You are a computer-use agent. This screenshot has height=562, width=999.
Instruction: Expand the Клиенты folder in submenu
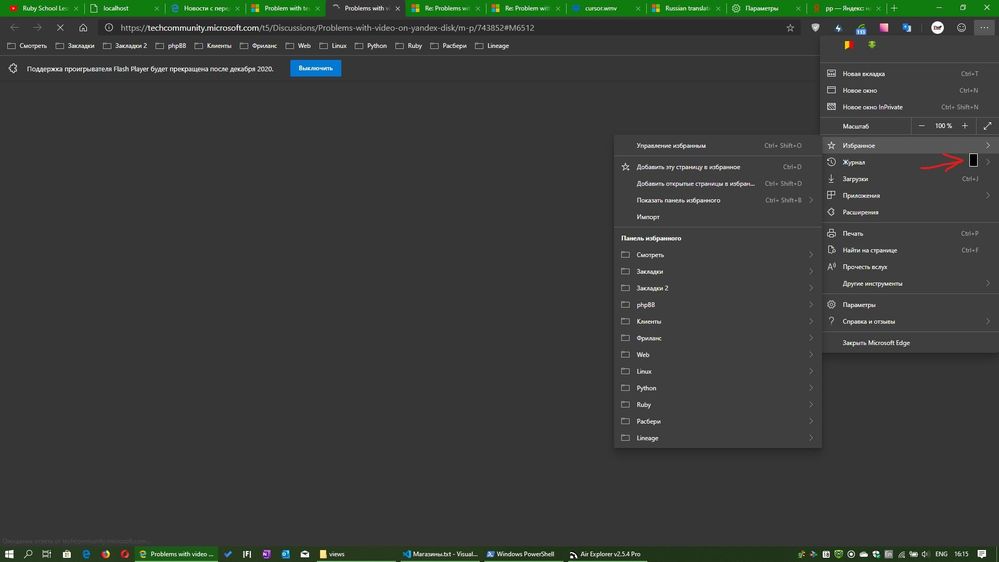tap(717, 321)
